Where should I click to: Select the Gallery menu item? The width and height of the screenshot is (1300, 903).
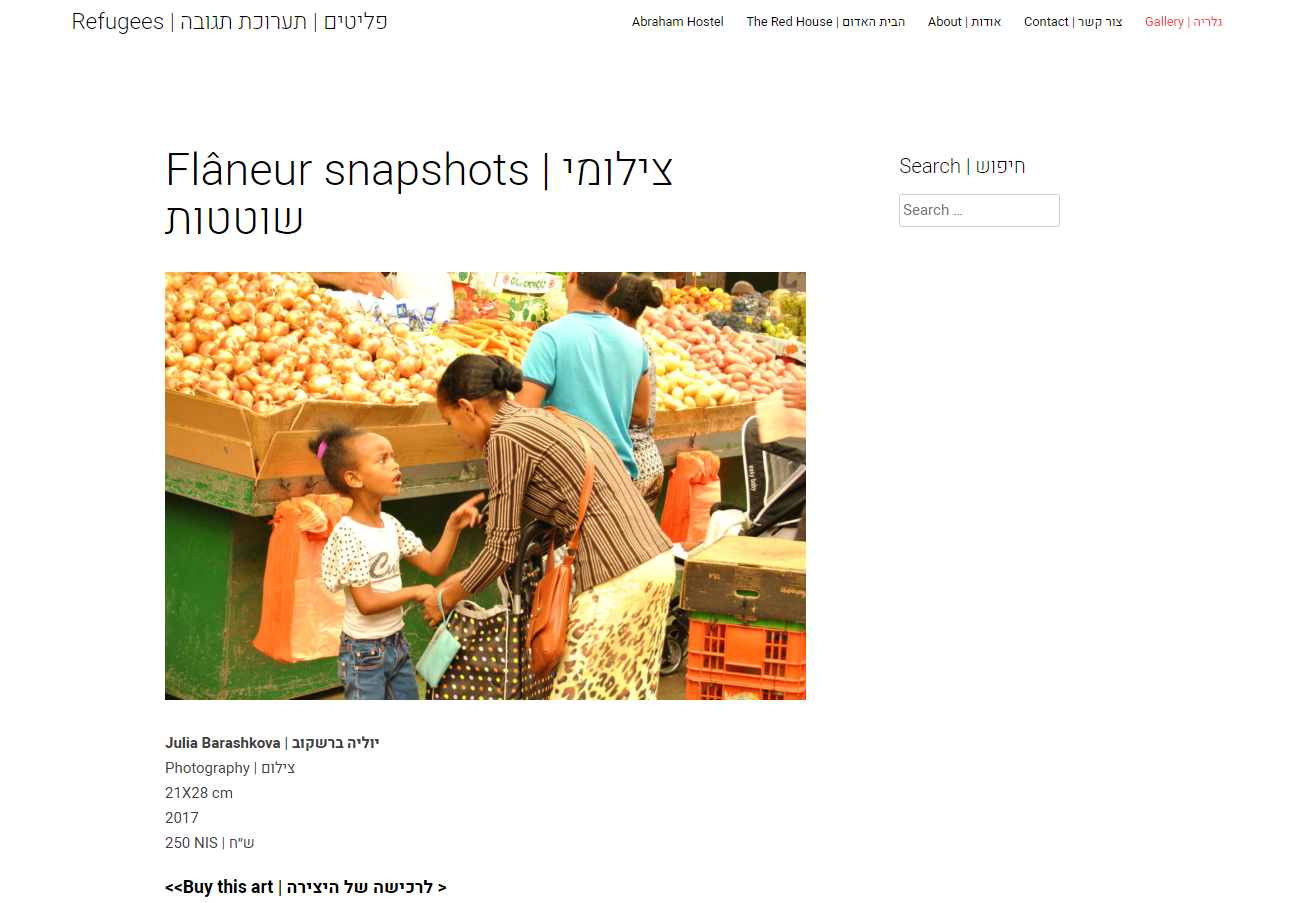pos(1183,22)
